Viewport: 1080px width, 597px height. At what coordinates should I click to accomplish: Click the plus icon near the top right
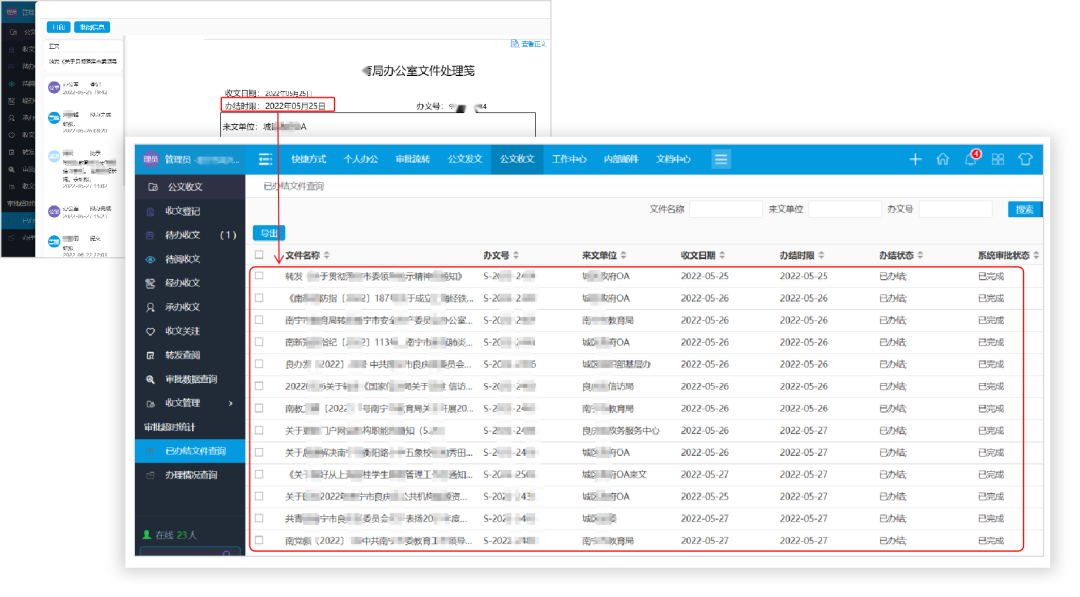(915, 158)
